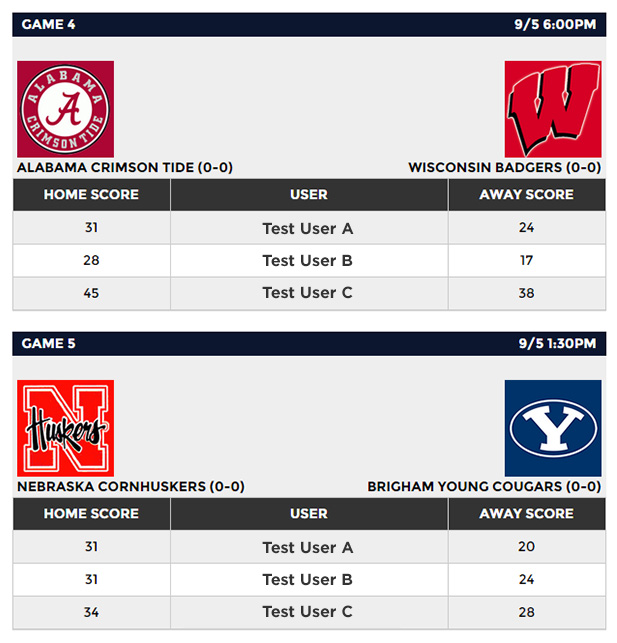The image size is (617, 643).
Task: Click the Alabama Crimson Tide logo
Action: coord(66,109)
